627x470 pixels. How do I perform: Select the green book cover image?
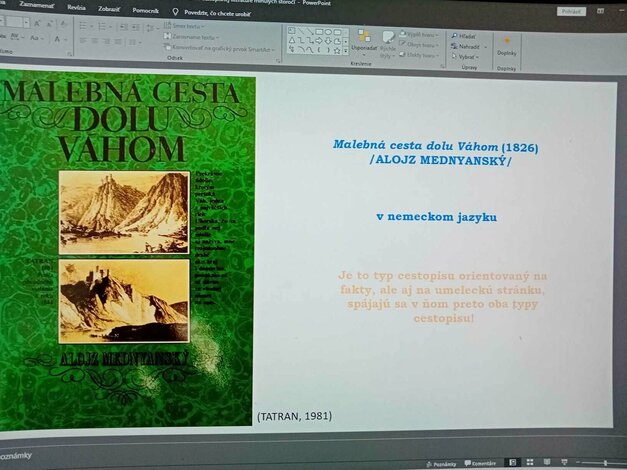(126, 249)
